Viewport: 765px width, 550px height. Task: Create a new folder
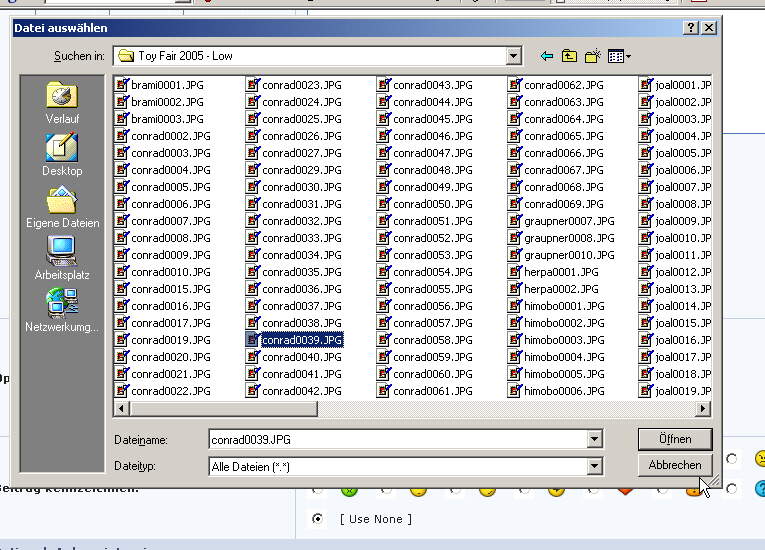(593, 56)
